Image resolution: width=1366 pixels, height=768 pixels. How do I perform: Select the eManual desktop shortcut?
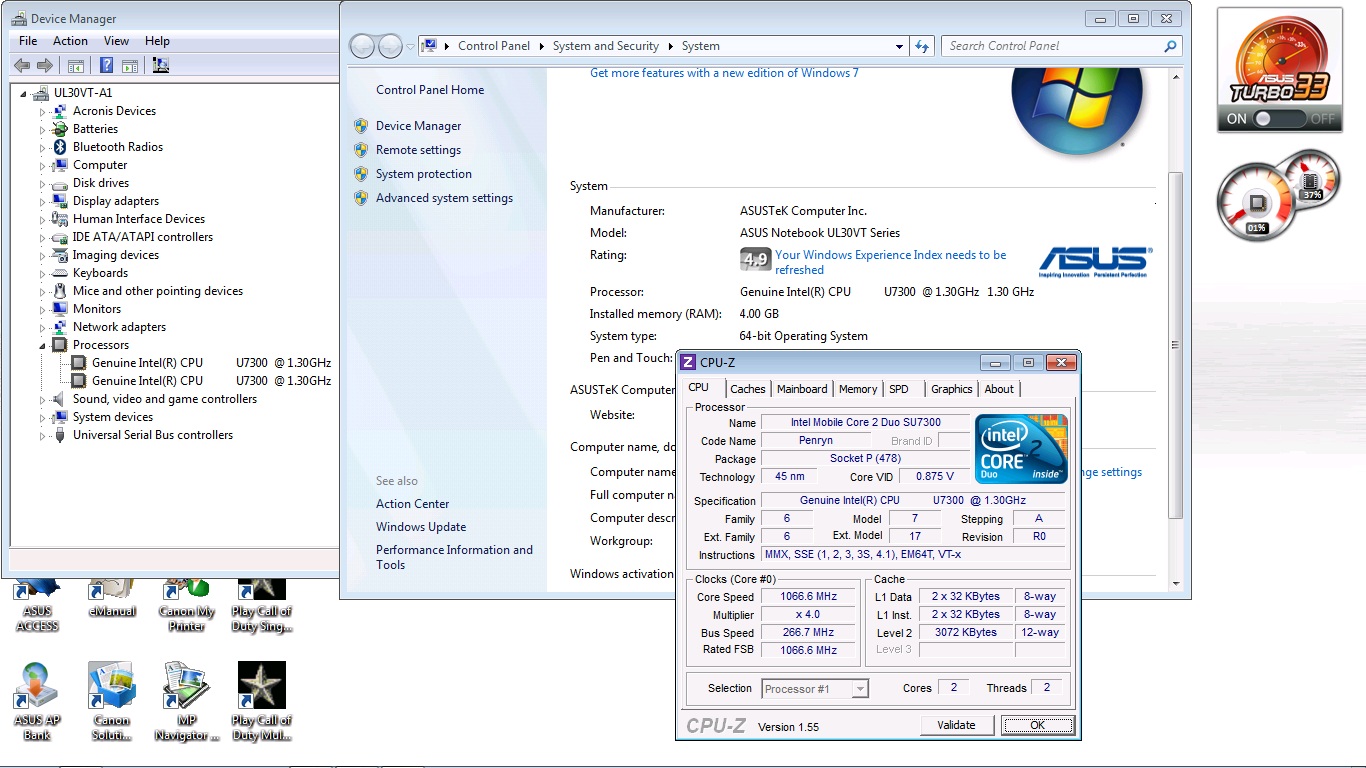click(x=112, y=600)
